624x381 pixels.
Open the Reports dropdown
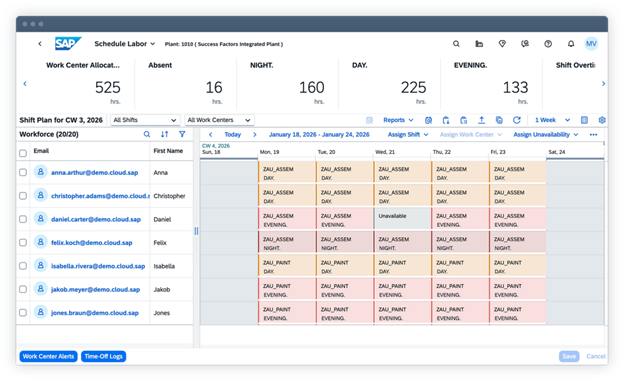(398, 120)
